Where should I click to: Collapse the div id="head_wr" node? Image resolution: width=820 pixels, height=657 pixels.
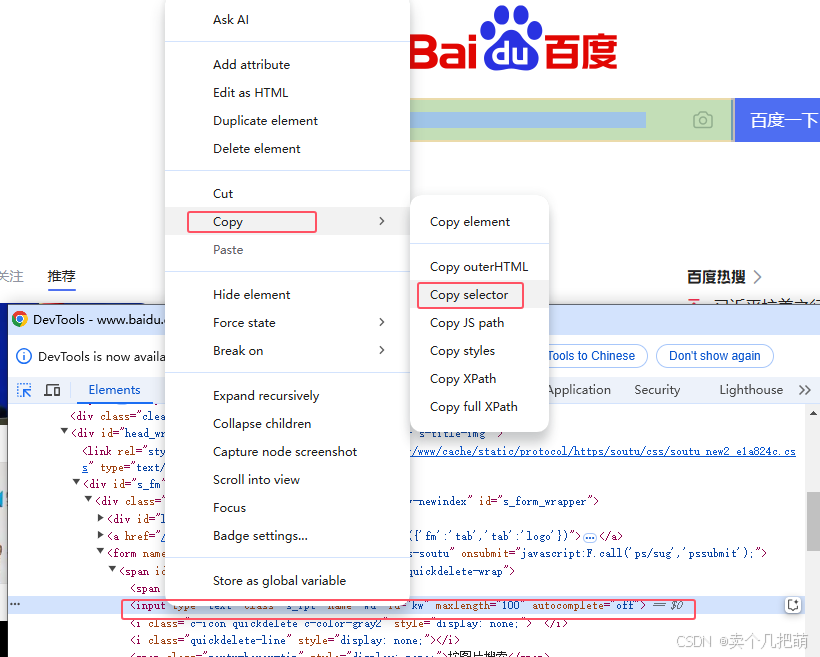pyautogui.click(x=64, y=432)
